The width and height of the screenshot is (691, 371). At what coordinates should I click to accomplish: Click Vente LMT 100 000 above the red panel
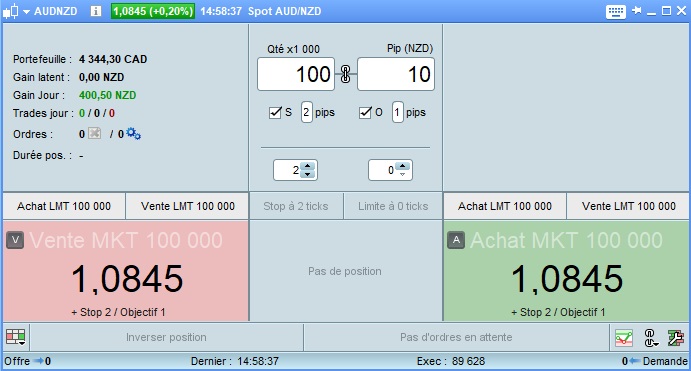point(188,206)
